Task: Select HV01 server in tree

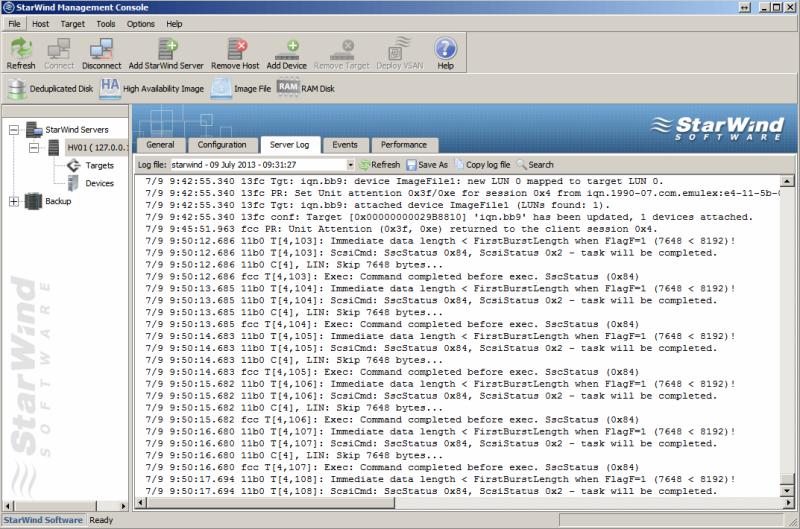Action: coord(96,148)
